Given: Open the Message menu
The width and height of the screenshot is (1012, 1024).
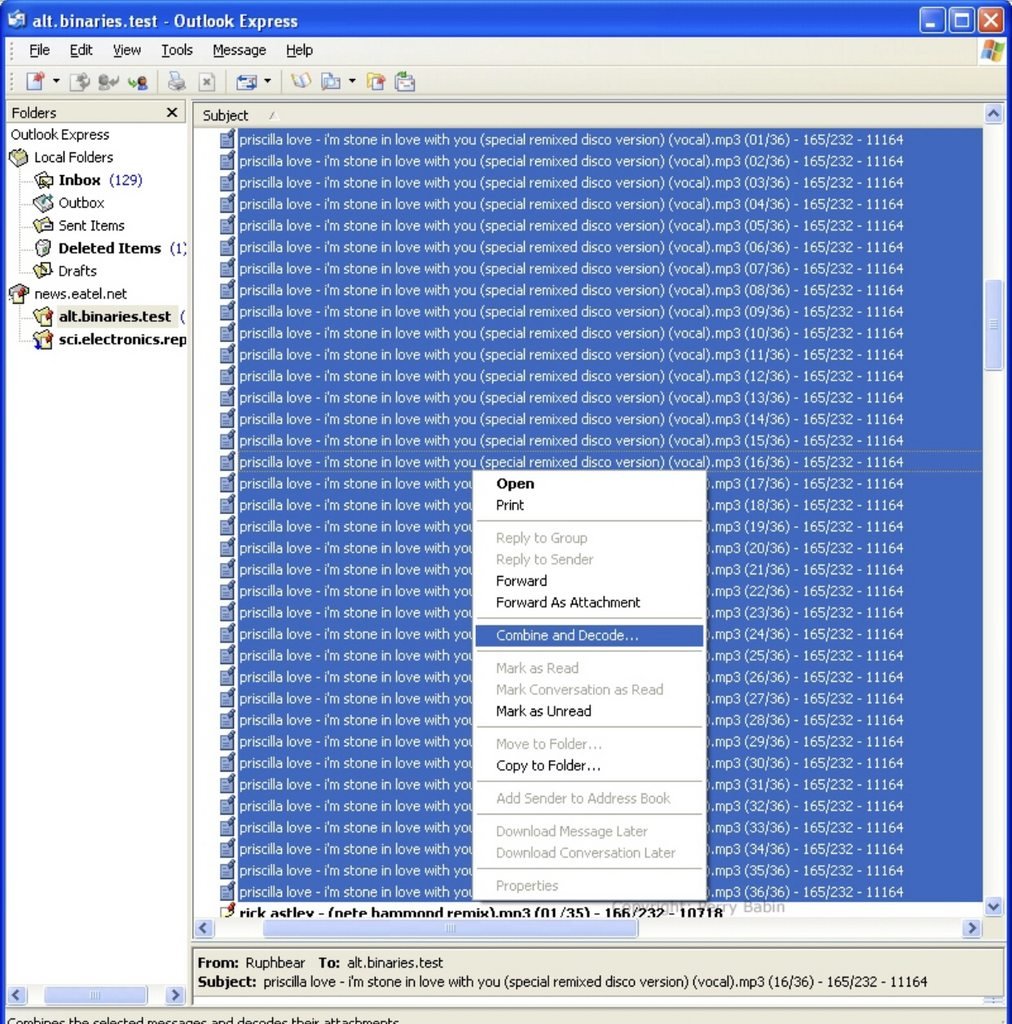Looking at the screenshot, I should (240, 50).
